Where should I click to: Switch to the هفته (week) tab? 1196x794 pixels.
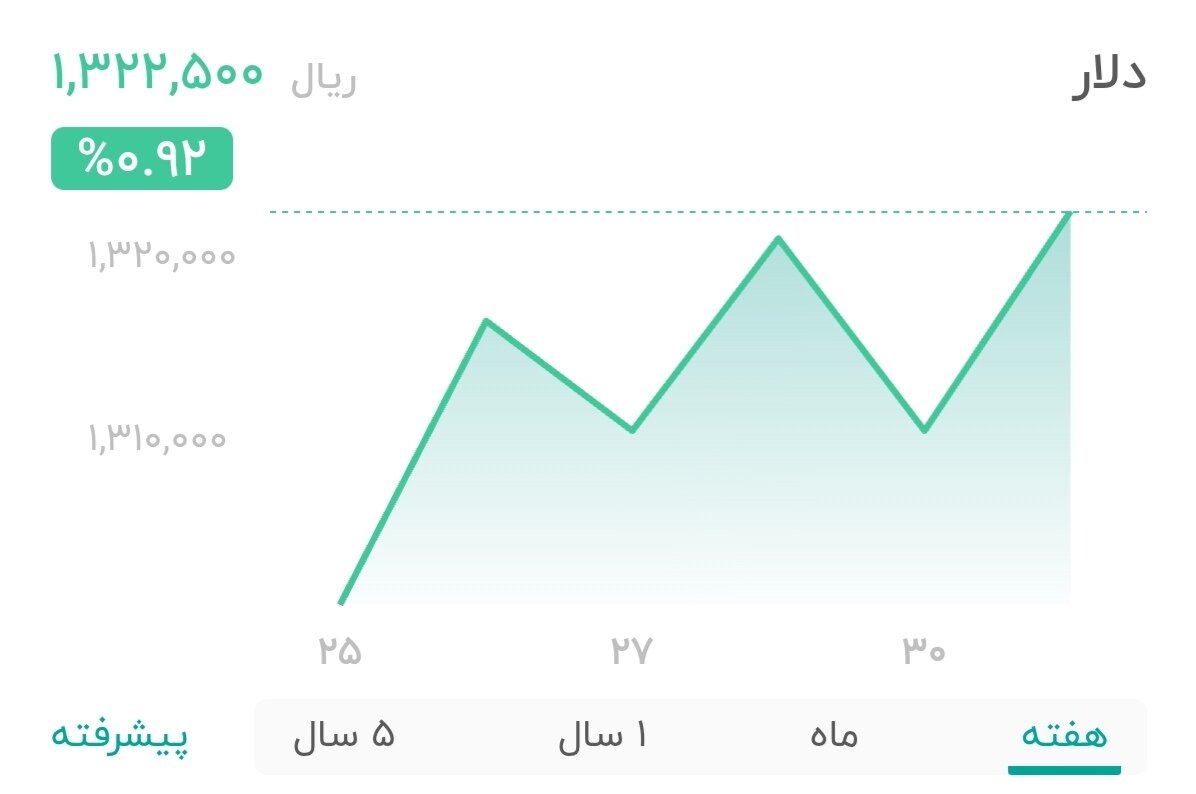(x=1066, y=737)
